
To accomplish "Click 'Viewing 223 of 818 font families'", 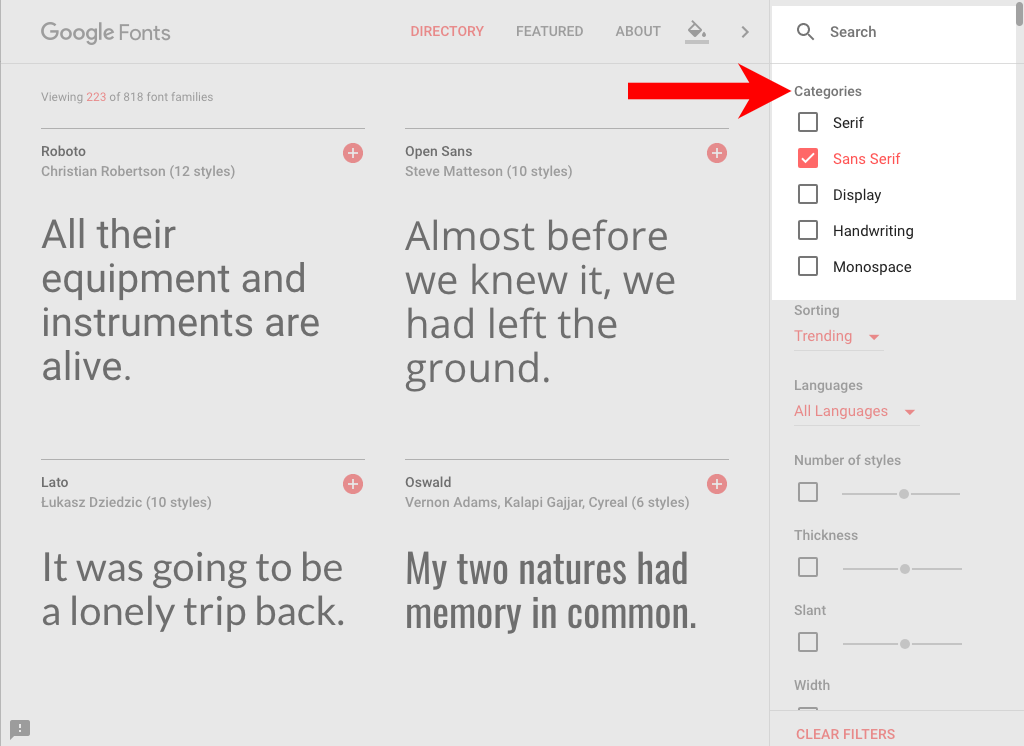I will [127, 97].
